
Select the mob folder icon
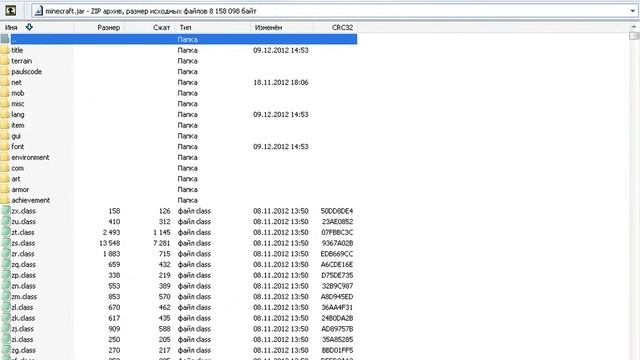click(x=5, y=93)
